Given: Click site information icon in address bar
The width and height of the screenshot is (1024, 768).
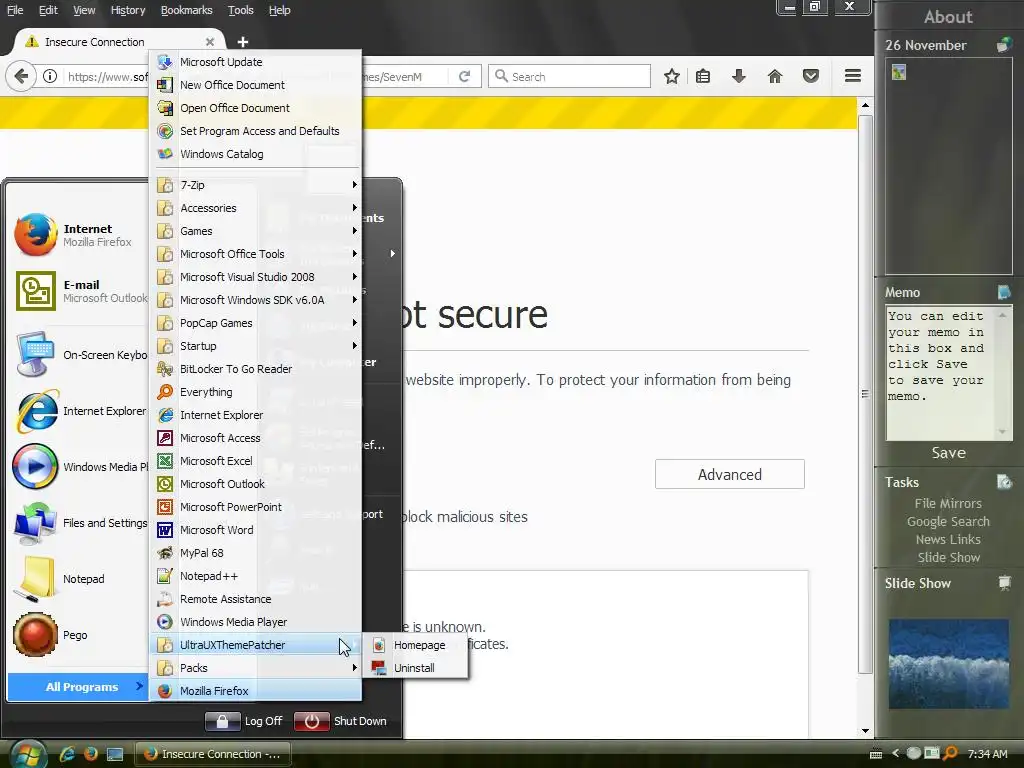Looking at the screenshot, I should tap(50, 76).
